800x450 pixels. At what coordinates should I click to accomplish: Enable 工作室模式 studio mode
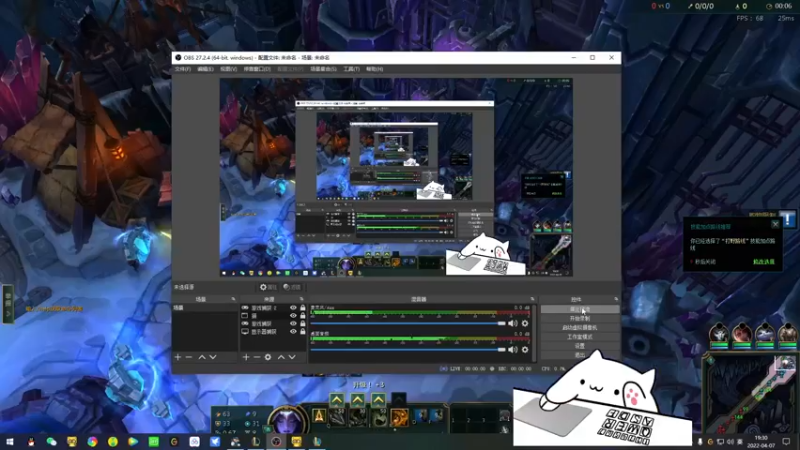[580, 337]
